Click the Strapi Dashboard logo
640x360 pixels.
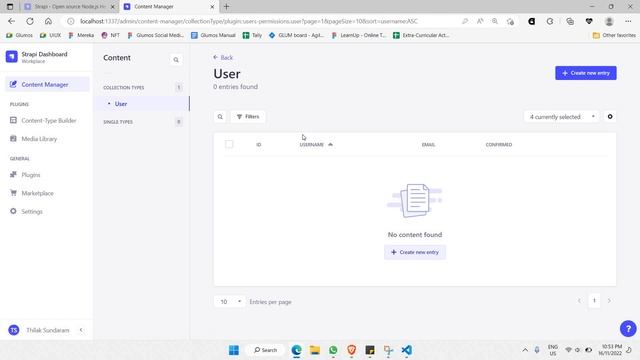click(x=11, y=57)
